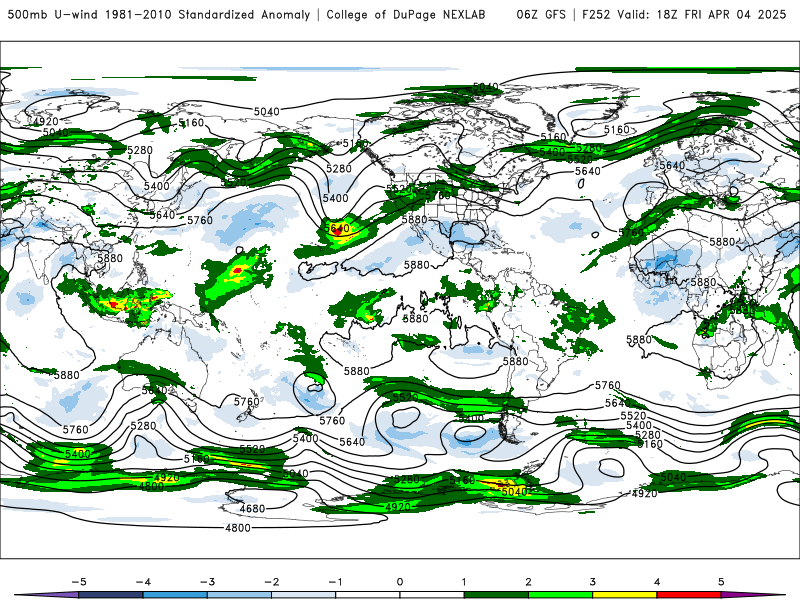The image size is (800, 600).
Task: Click the dark green 1 to 2 colorbar segment
Action: pos(496,595)
